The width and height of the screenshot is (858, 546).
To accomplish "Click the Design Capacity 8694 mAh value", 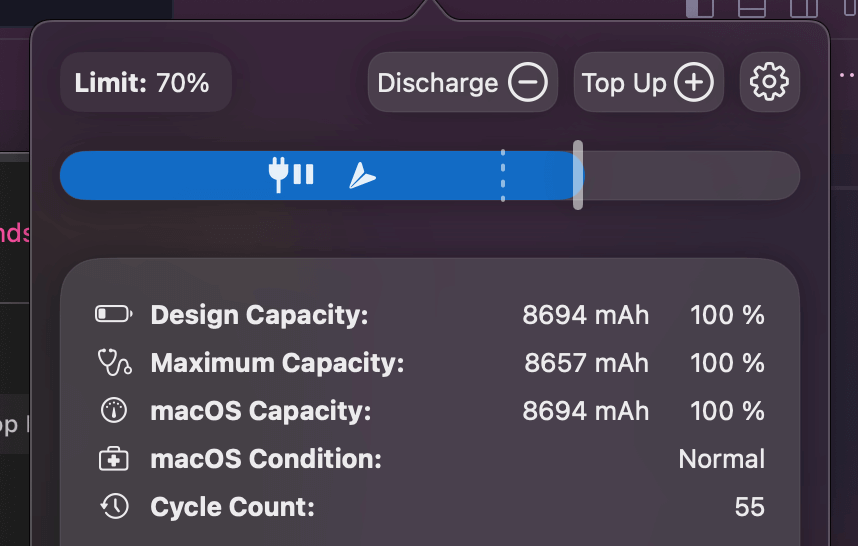I will click(585, 315).
